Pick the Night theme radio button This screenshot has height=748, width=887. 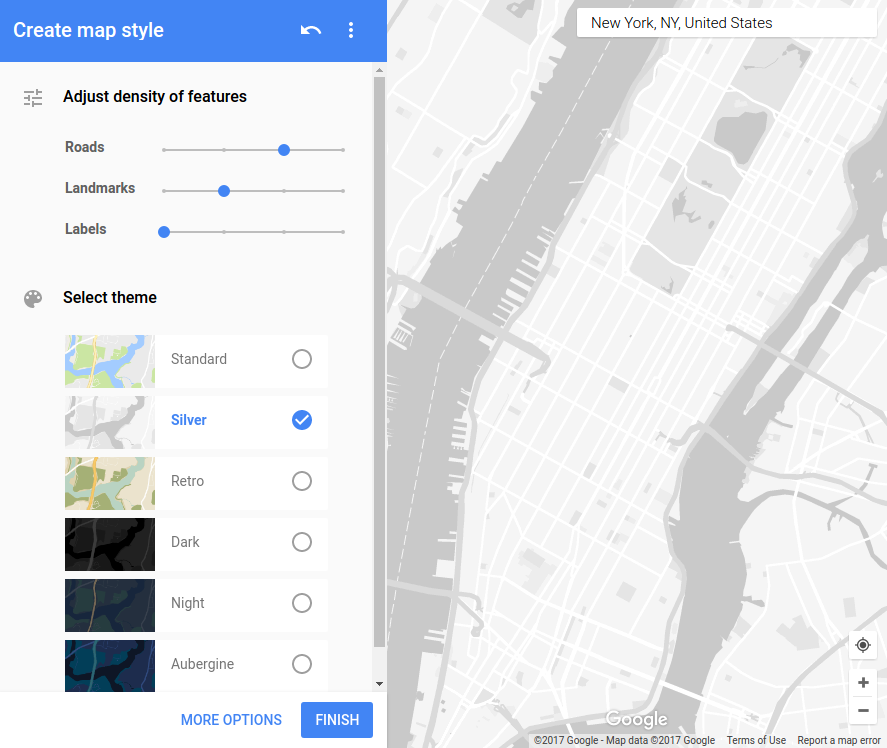pos(301,603)
